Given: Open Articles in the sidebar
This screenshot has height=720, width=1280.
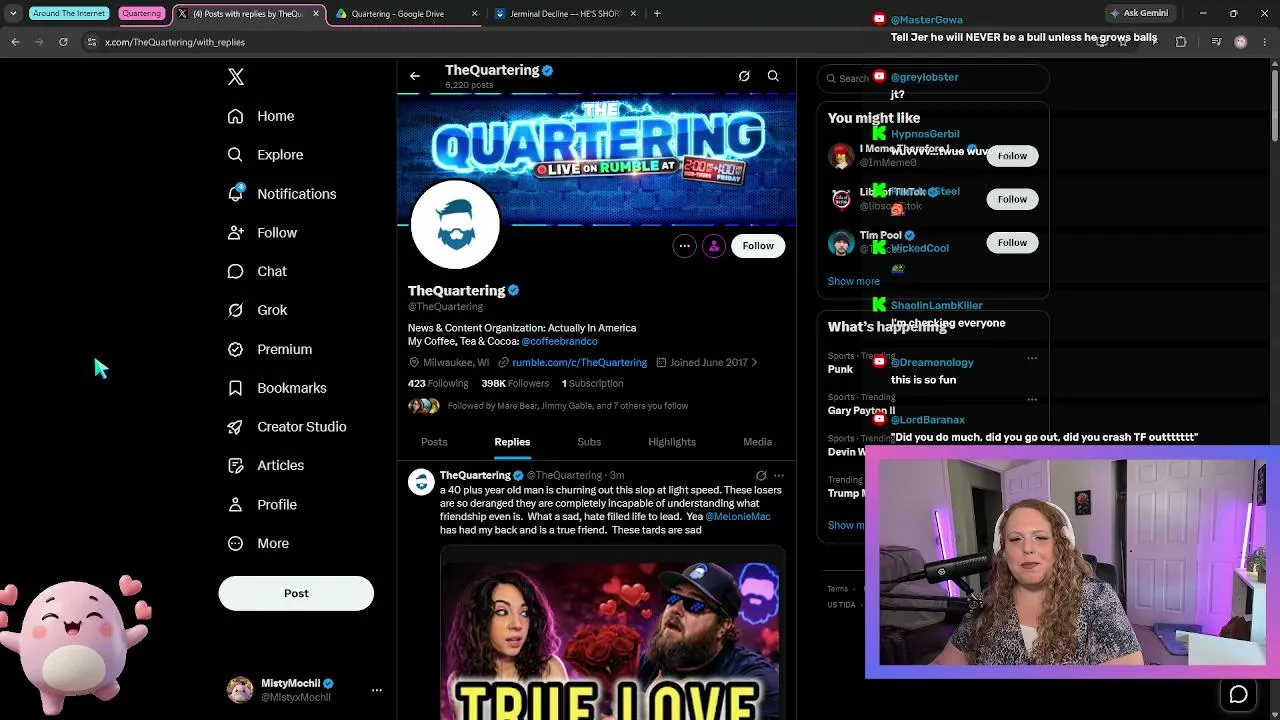Looking at the screenshot, I should click(x=266, y=465).
